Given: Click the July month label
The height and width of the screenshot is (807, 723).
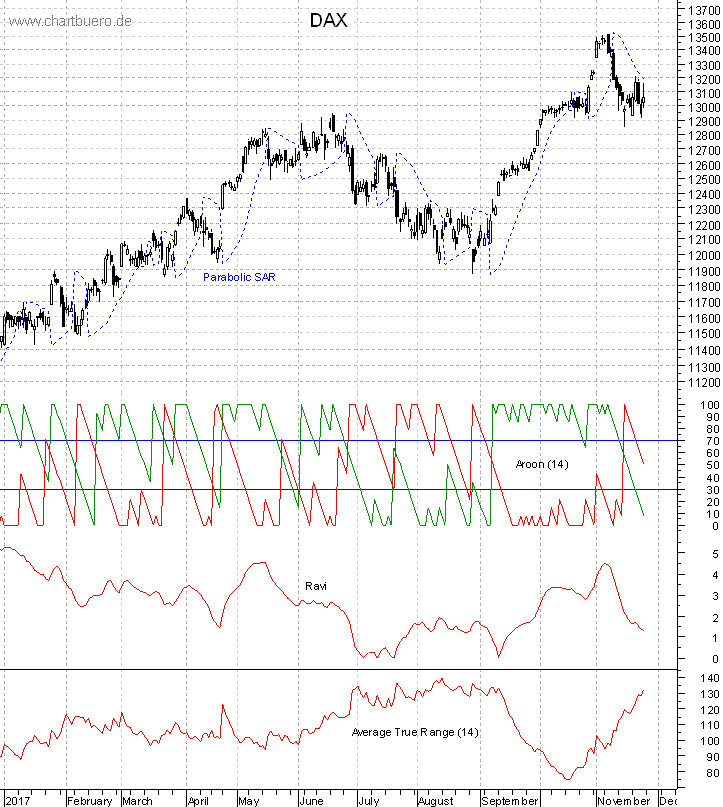Looking at the screenshot, I should pos(368,801).
